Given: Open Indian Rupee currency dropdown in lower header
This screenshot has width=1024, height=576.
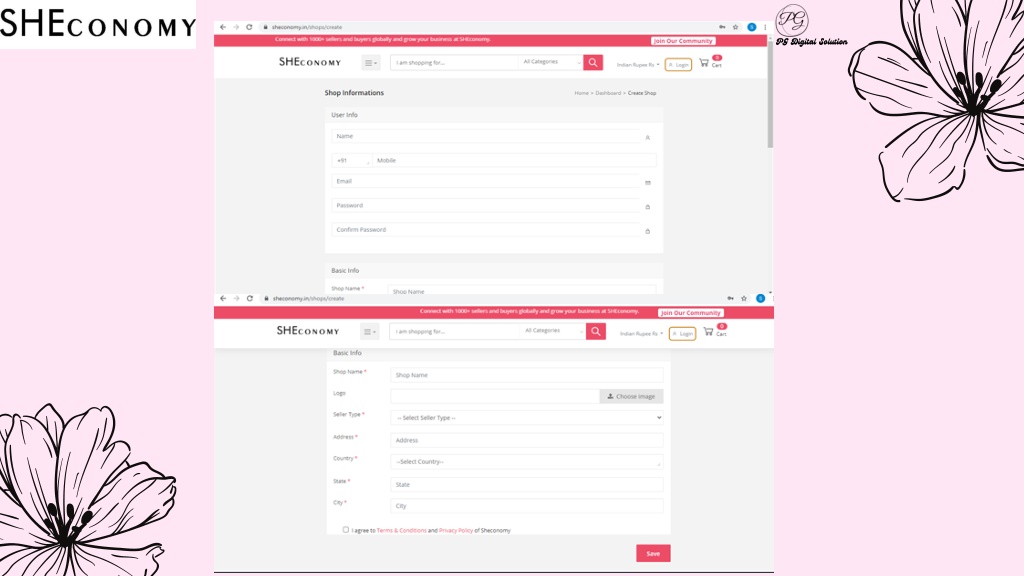Looking at the screenshot, I should 641,334.
